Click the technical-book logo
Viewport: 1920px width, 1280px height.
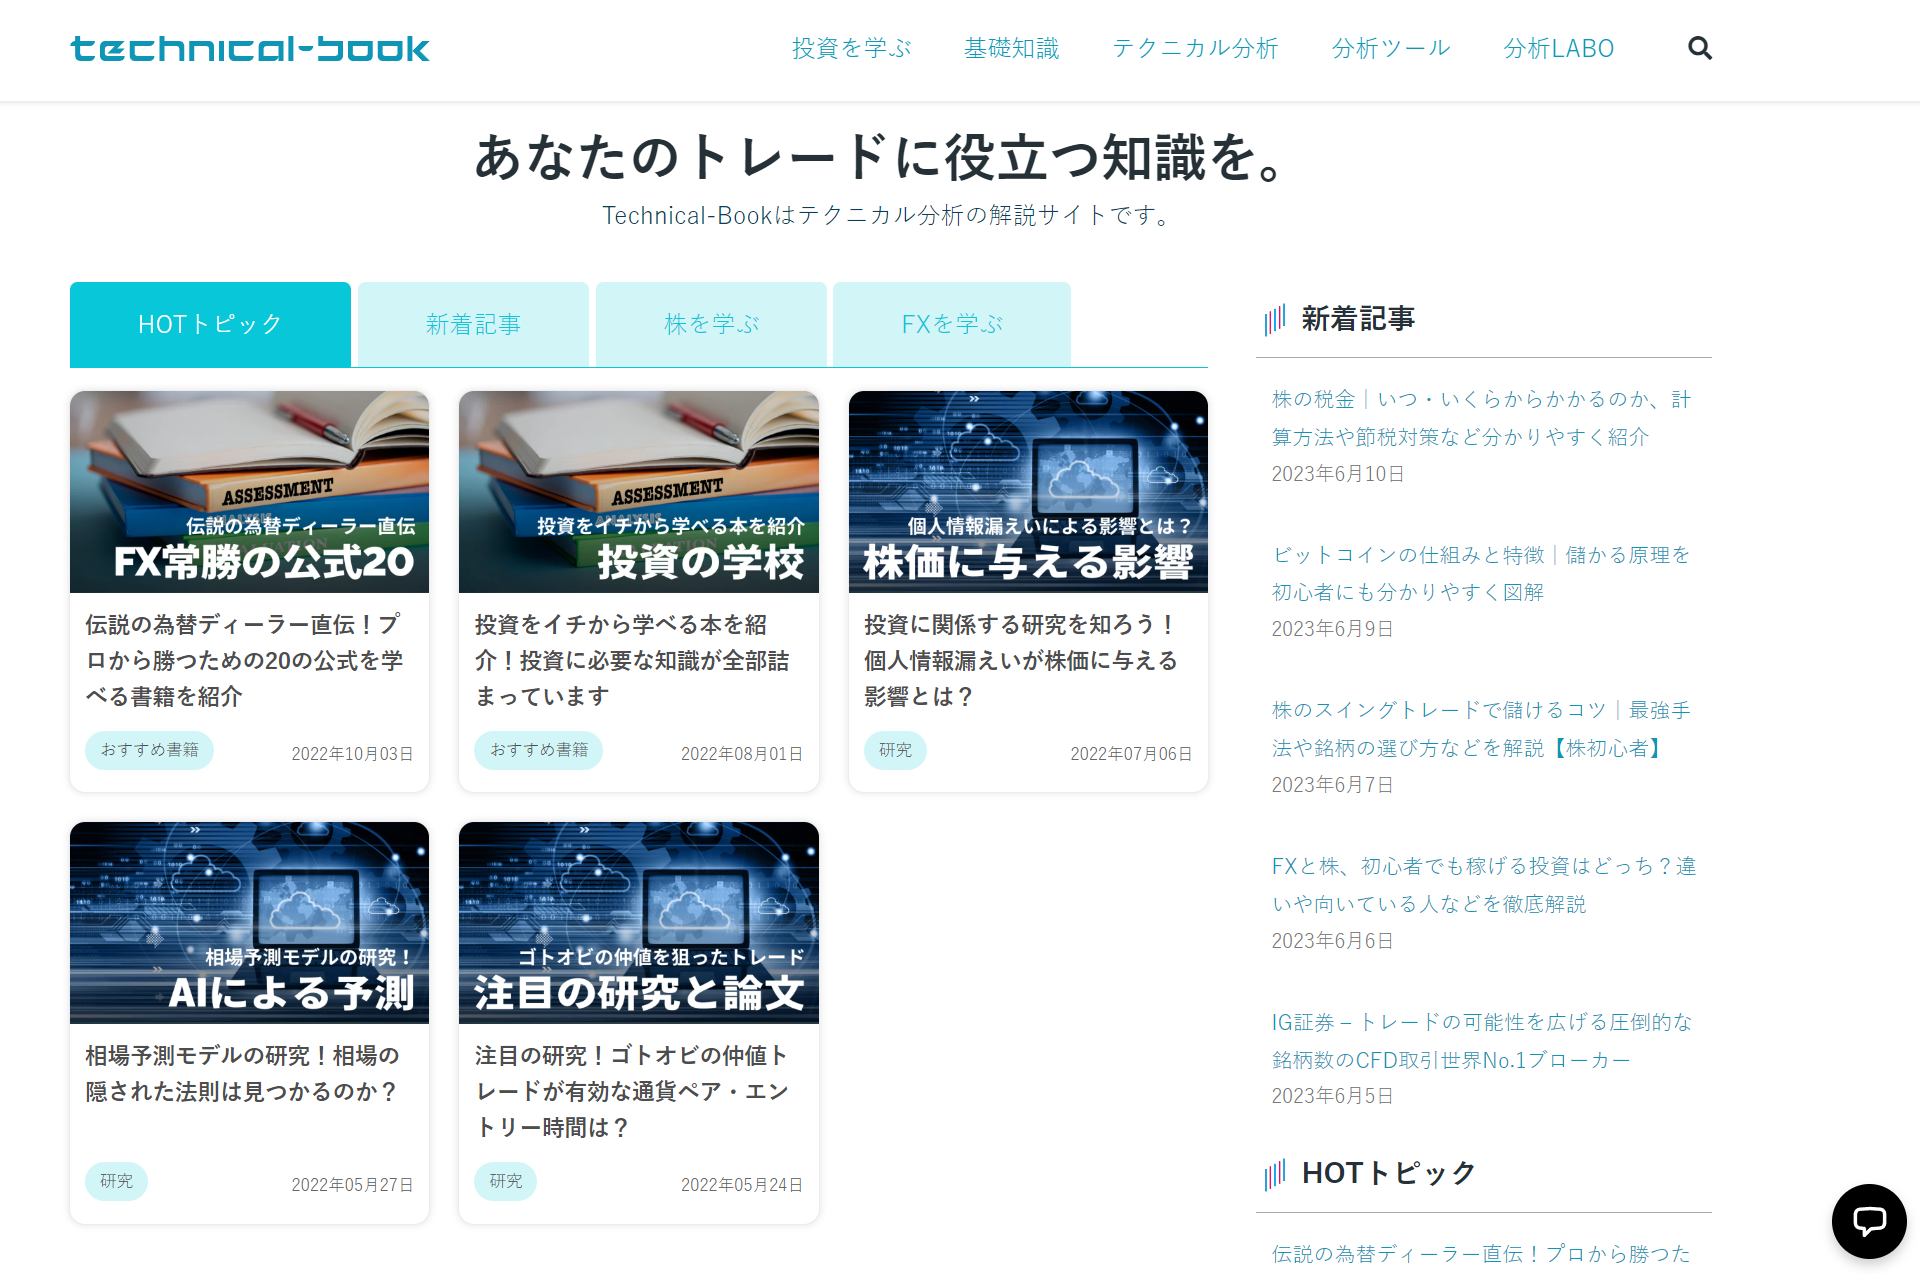[250, 48]
